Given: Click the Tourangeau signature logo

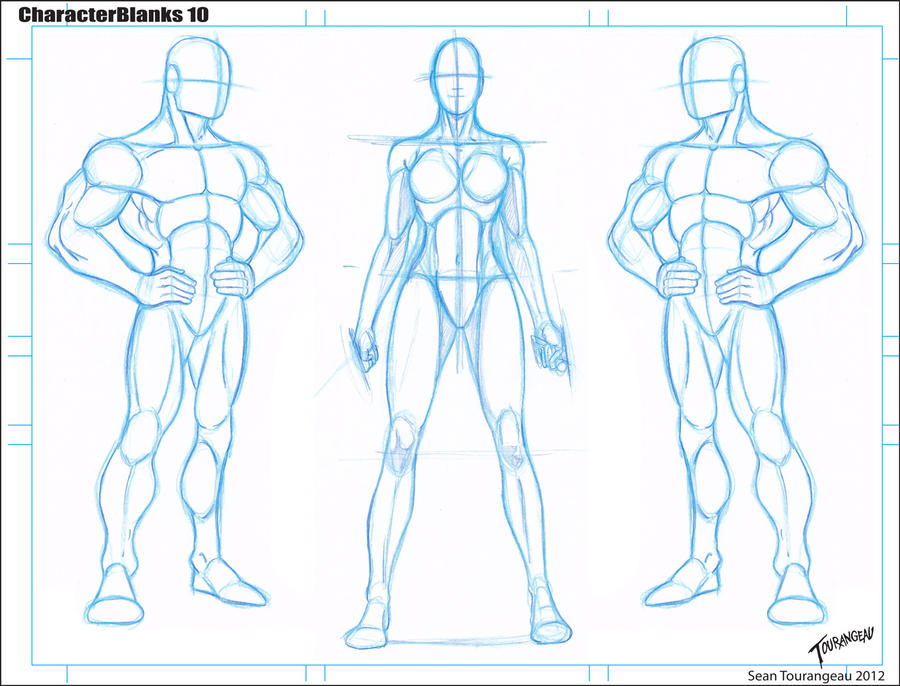Looking at the screenshot, I should (841, 645).
